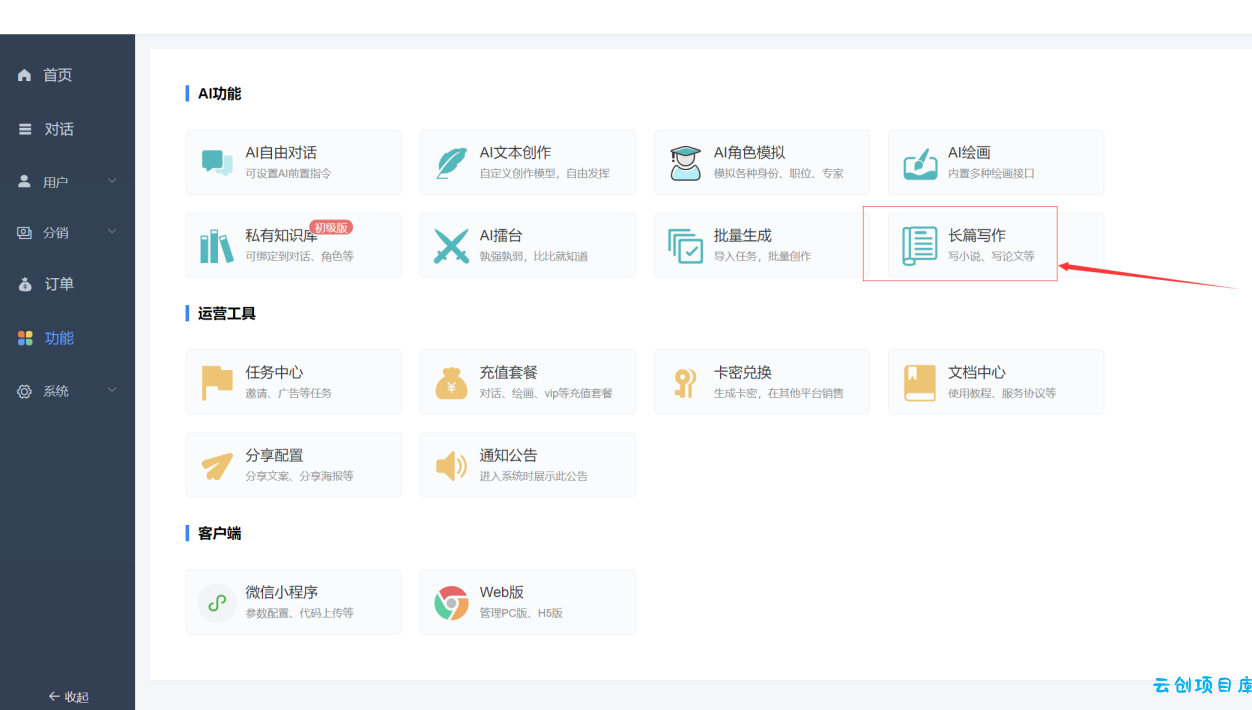Viewport: 1252px width, 710px height.
Task: Collapse the sidebar with 收起
Action: [68, 697]
